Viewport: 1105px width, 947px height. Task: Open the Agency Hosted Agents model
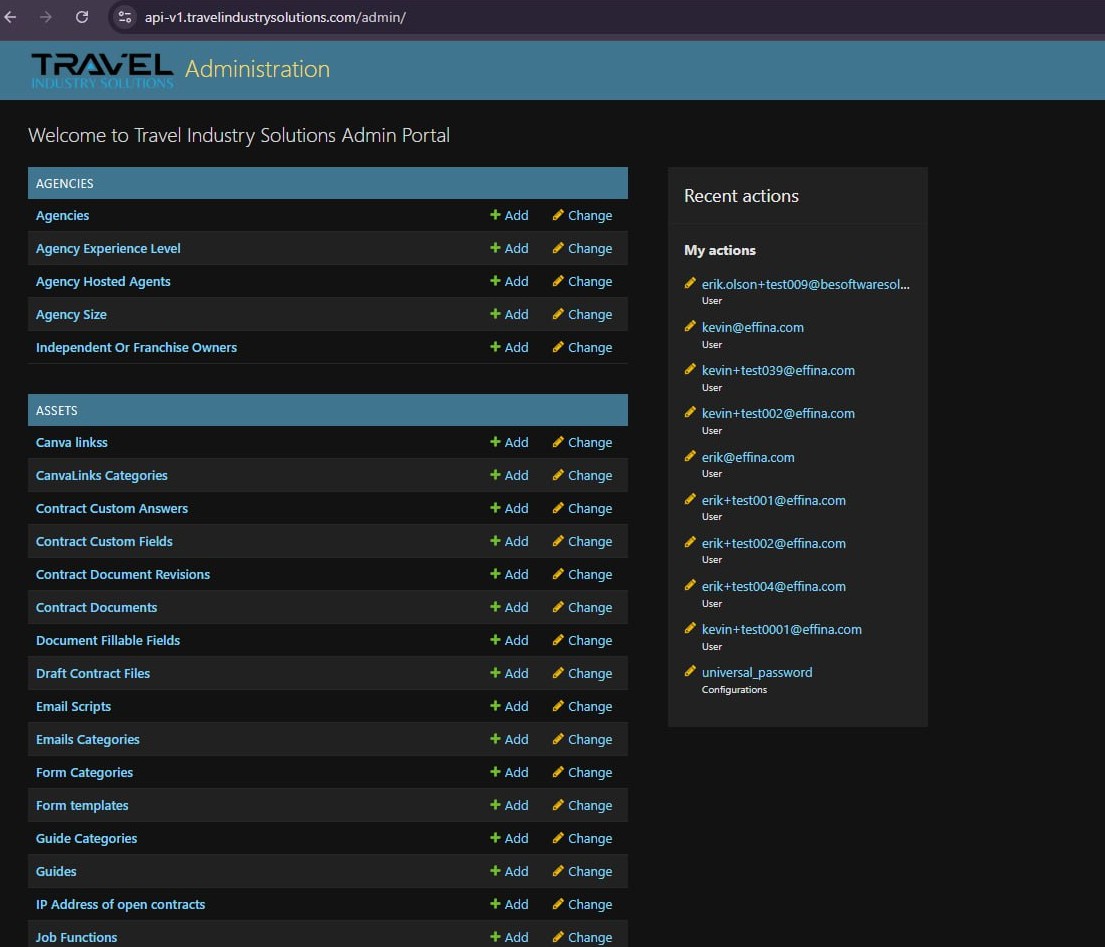[x=103, y=281]
